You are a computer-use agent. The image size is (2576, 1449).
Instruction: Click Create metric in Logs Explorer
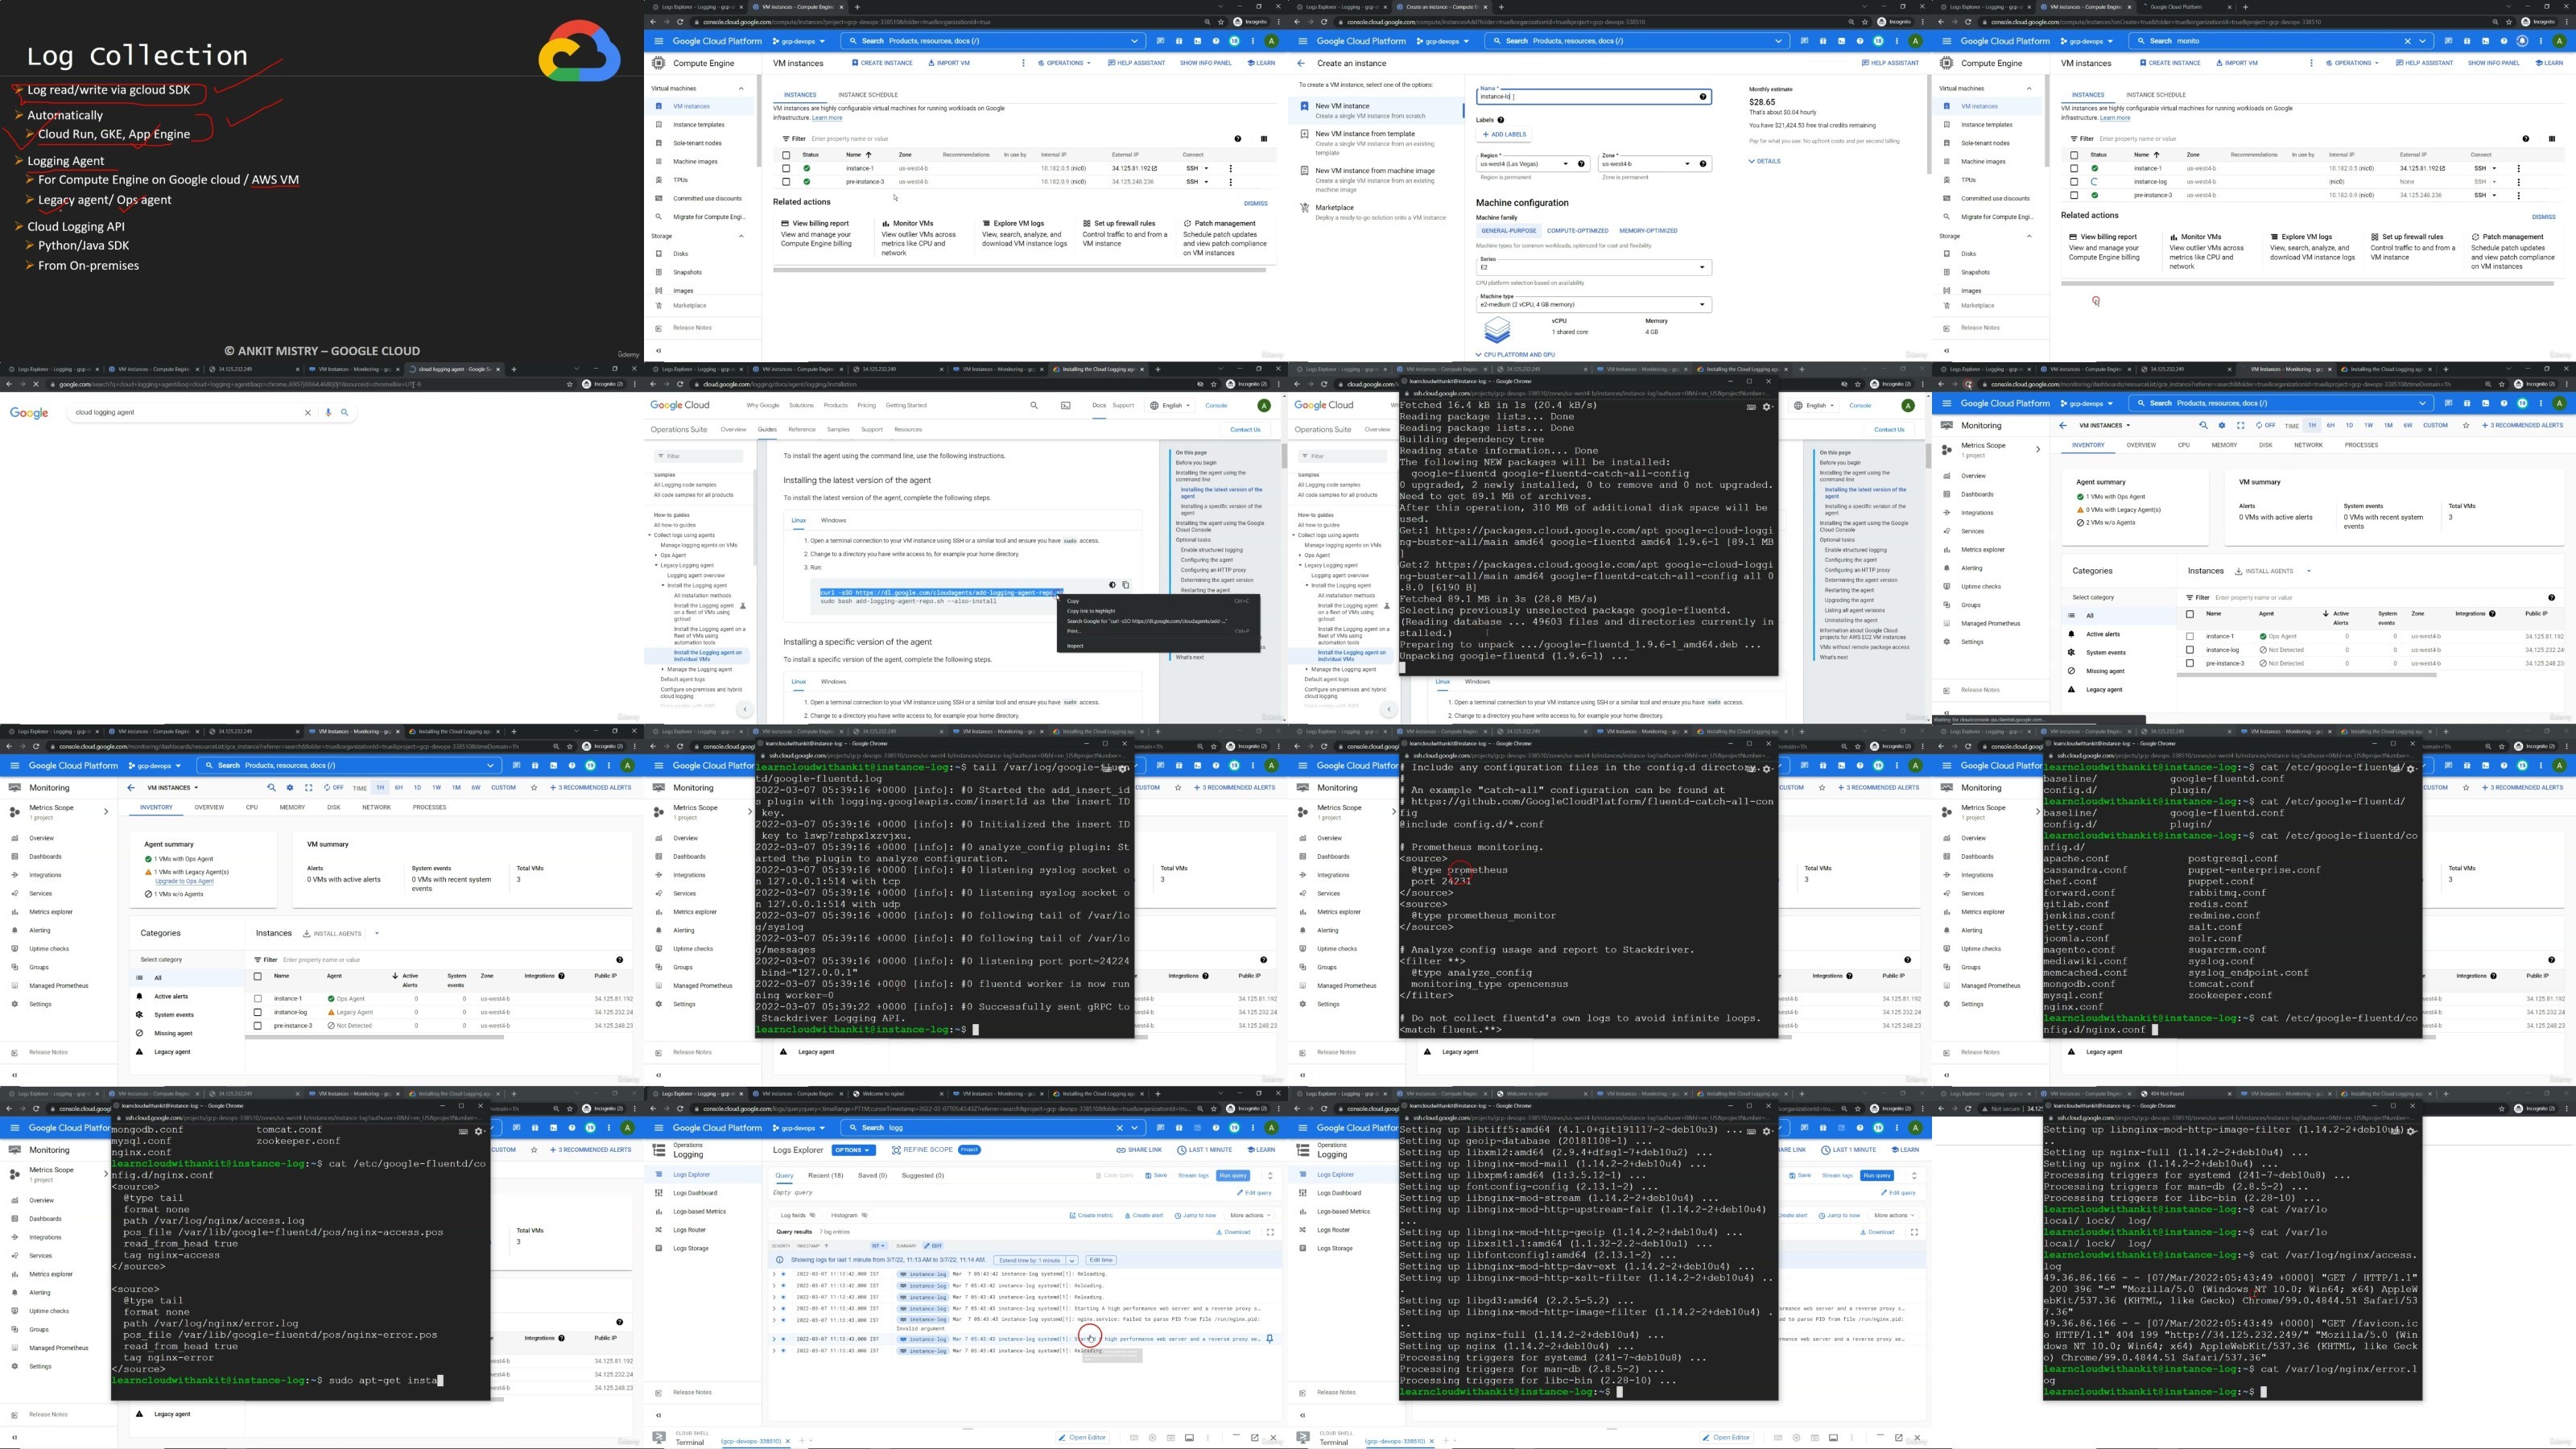(1091, 1216)
